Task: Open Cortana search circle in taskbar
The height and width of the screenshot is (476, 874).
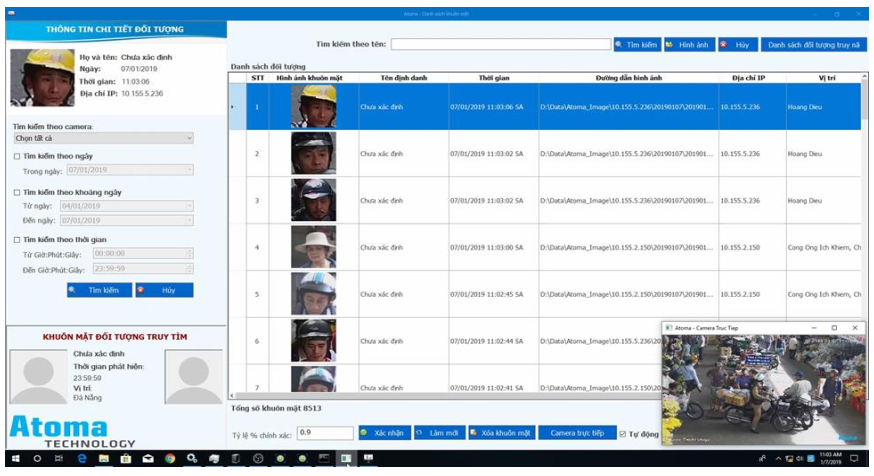Action: (37, 459)
